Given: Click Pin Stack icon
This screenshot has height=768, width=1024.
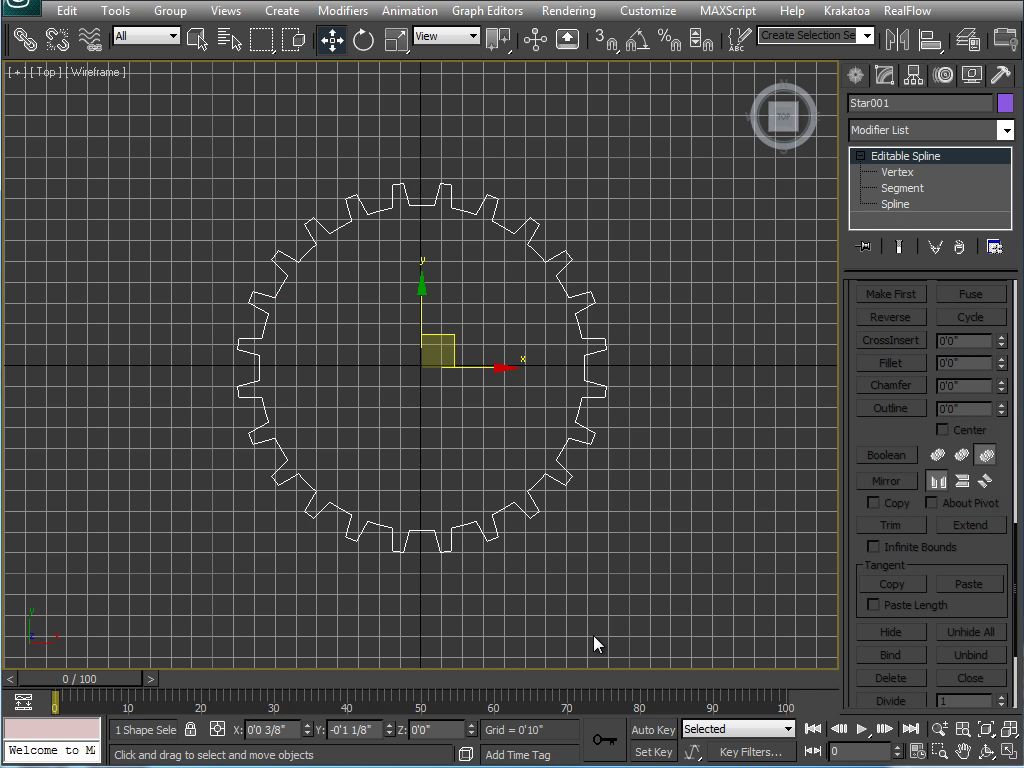Looking at the screenshot, I should click(863, 246).
